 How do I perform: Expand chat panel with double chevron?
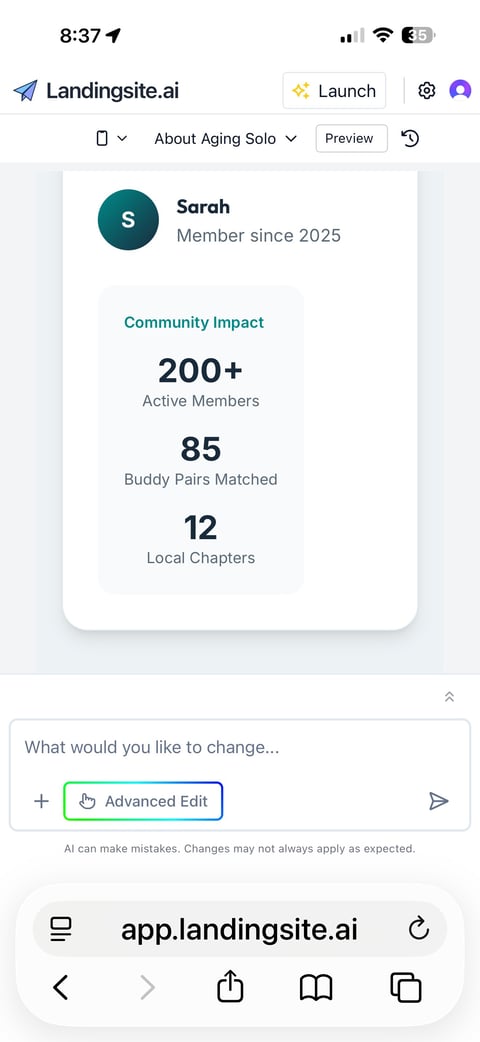[x=449, y=696]
